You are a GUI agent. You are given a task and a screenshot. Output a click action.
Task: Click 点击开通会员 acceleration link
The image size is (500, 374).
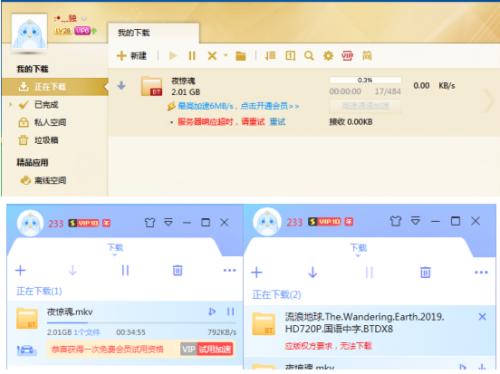coord(269,106)
